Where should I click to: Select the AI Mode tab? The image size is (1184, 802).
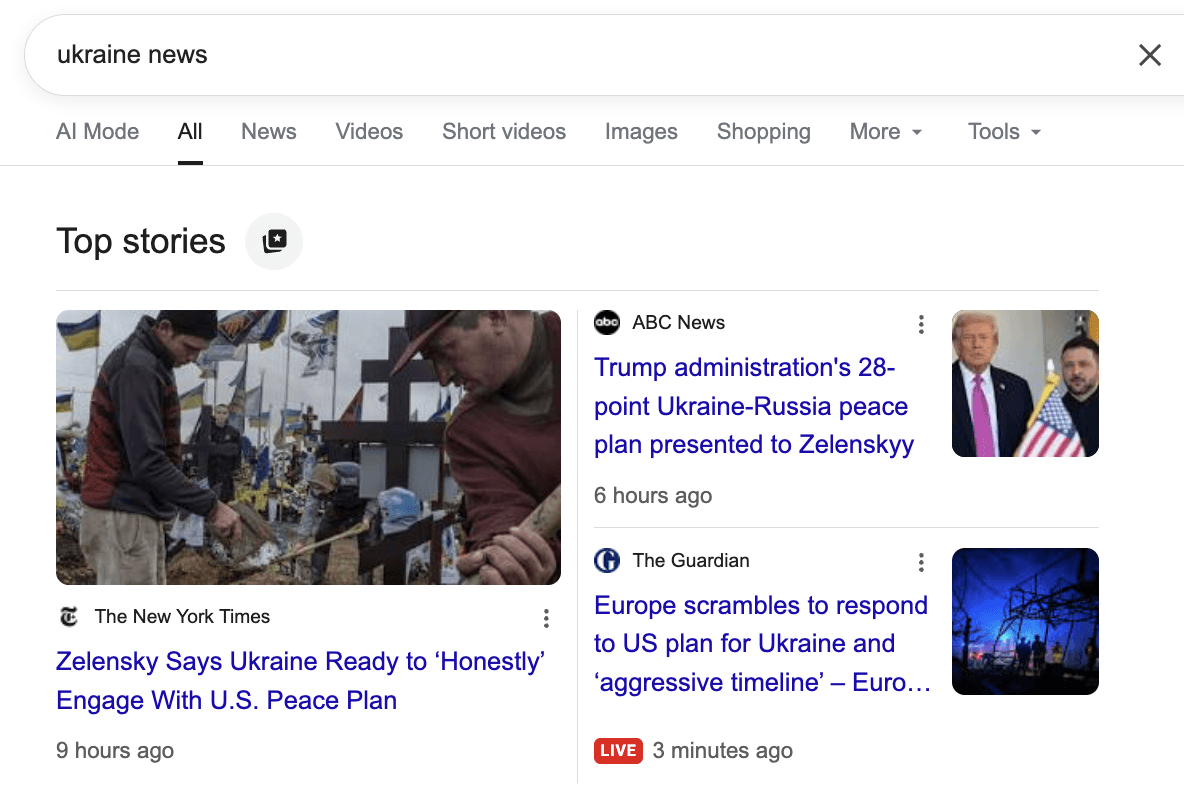(x=97, y=131)
